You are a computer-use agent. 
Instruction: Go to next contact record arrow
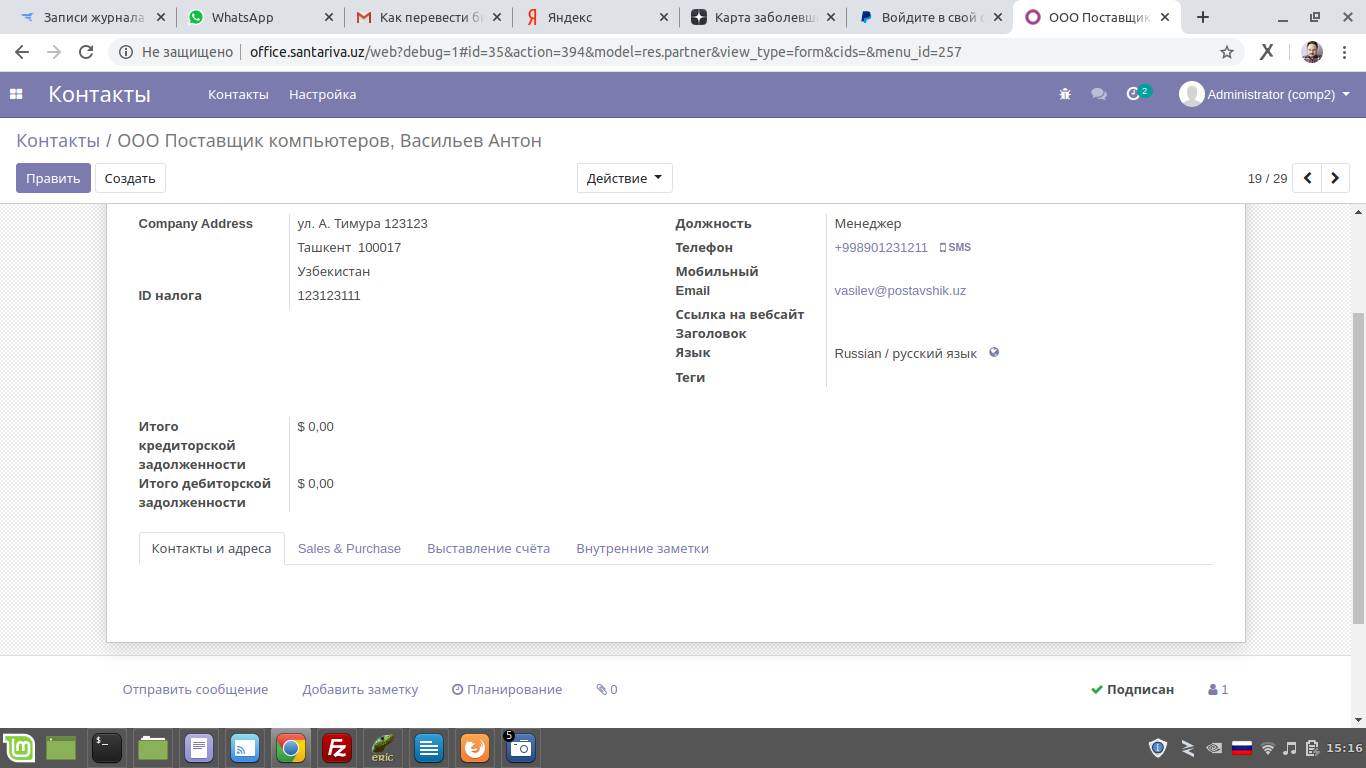1335,178
